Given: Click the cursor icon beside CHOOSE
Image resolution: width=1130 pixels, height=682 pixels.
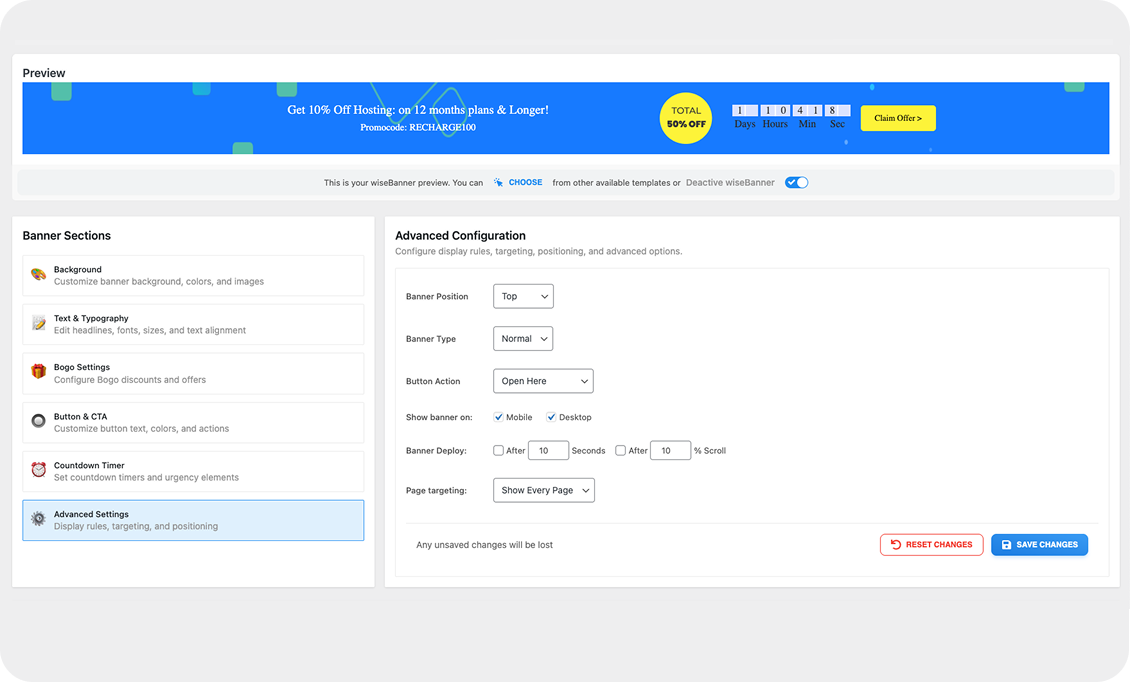Looking at the screenshot, I should pyautogui.click(x=498, y=183).
